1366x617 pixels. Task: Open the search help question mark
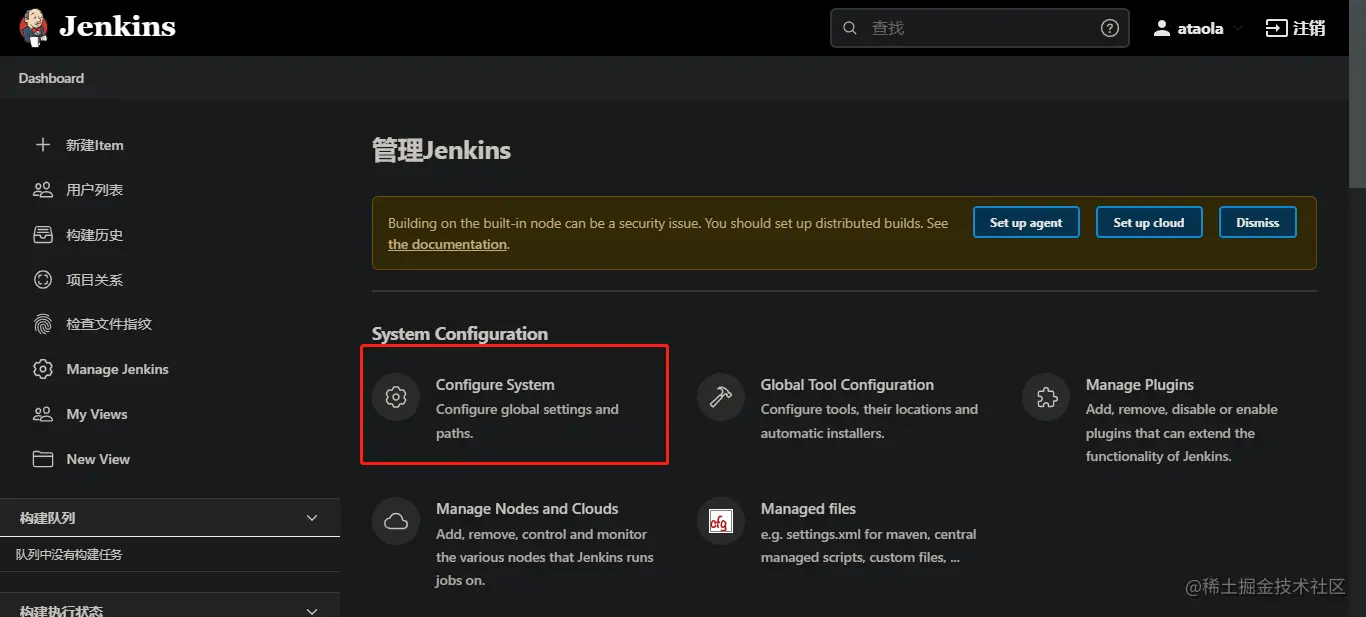tap(1109, 28)
